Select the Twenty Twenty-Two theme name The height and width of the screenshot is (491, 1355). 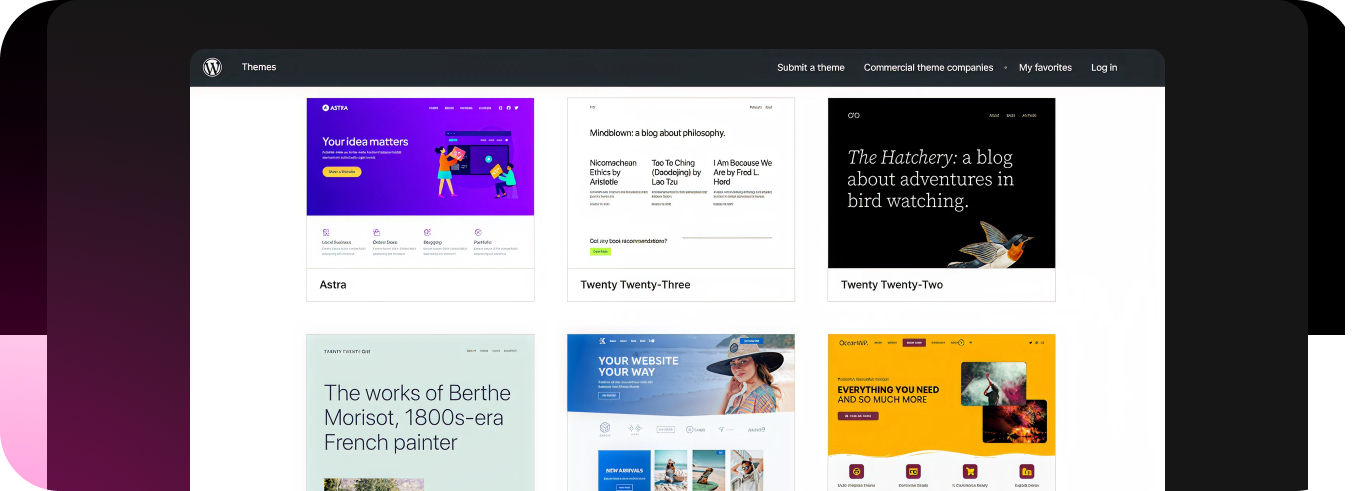[892, 285]
